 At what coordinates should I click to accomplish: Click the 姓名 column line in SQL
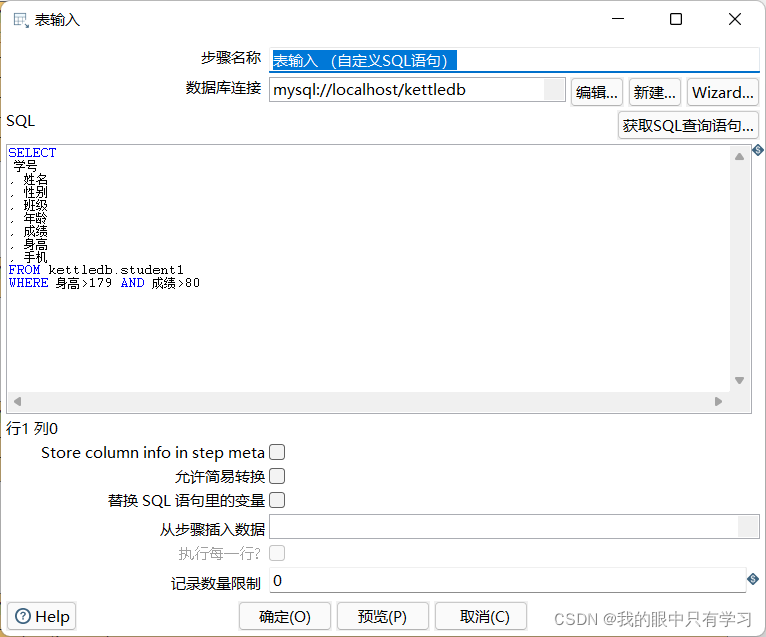(36, 179)
